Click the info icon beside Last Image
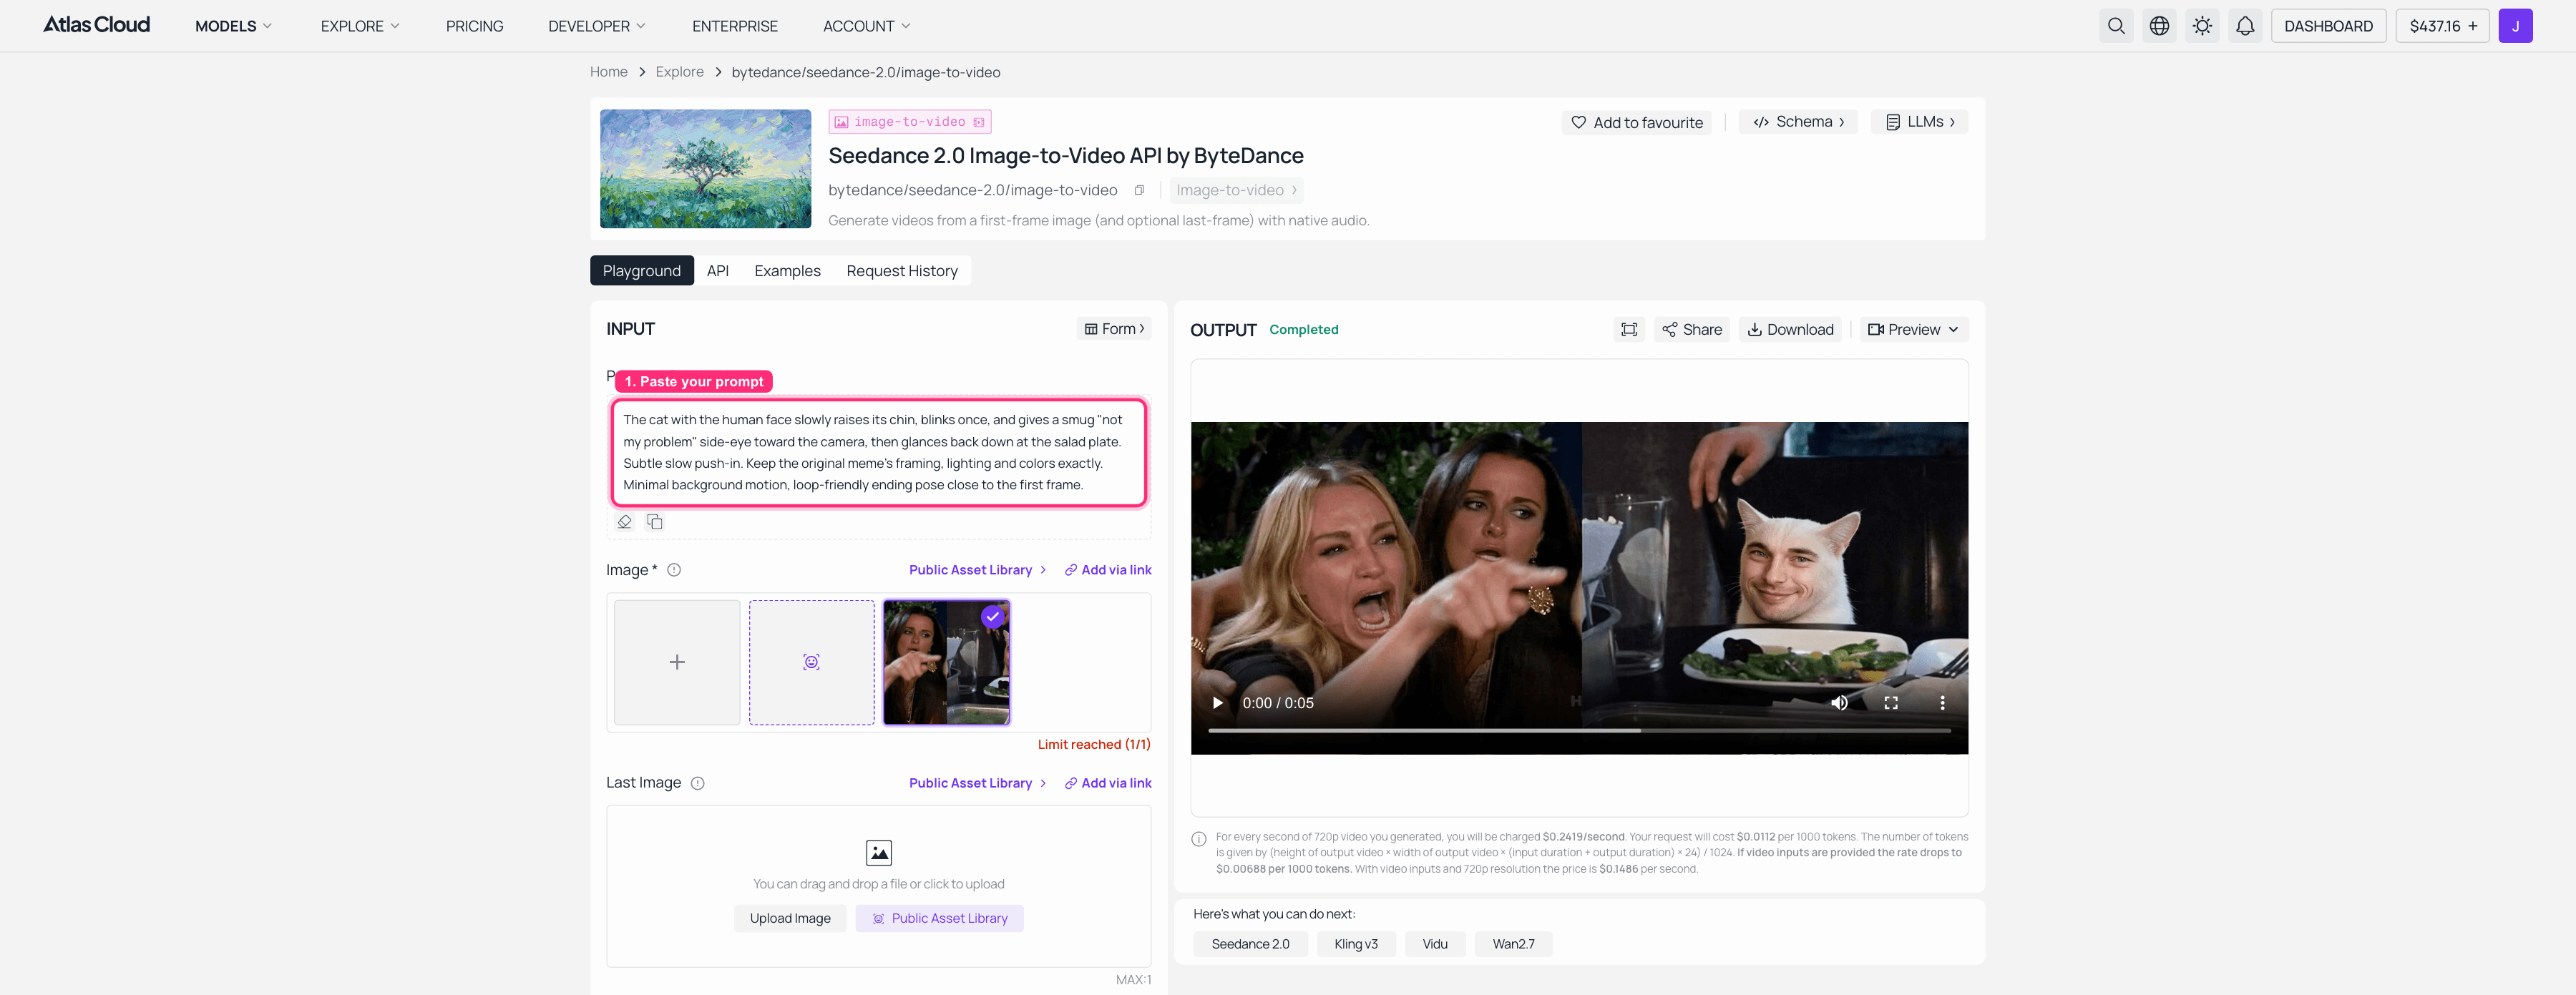 698,783
